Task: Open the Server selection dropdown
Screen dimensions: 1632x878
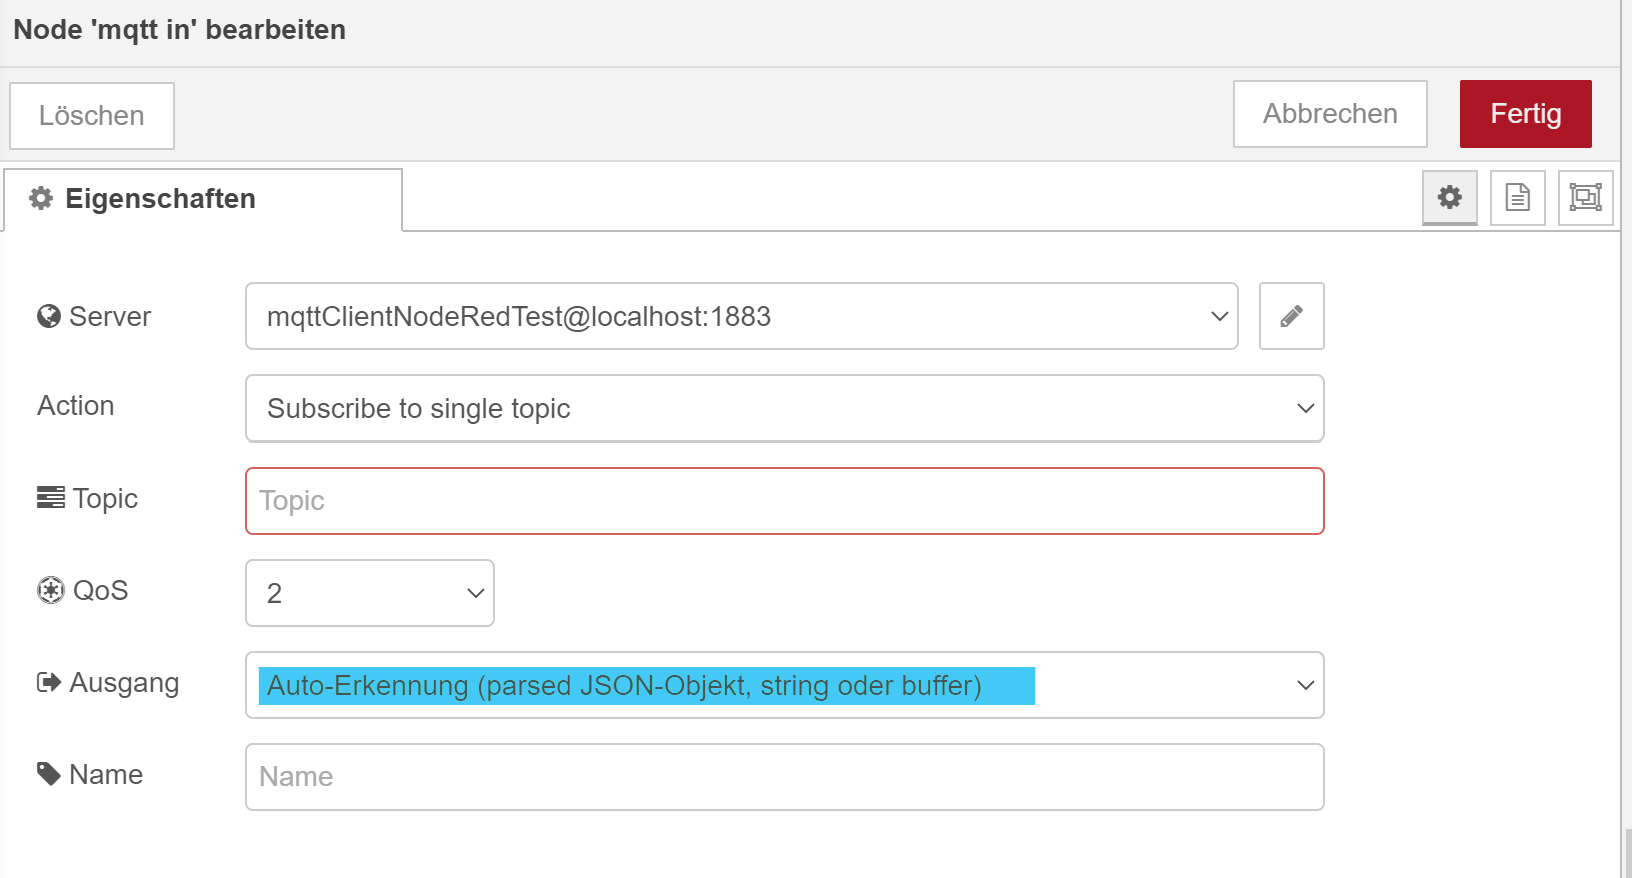Action: pos(741,316)
